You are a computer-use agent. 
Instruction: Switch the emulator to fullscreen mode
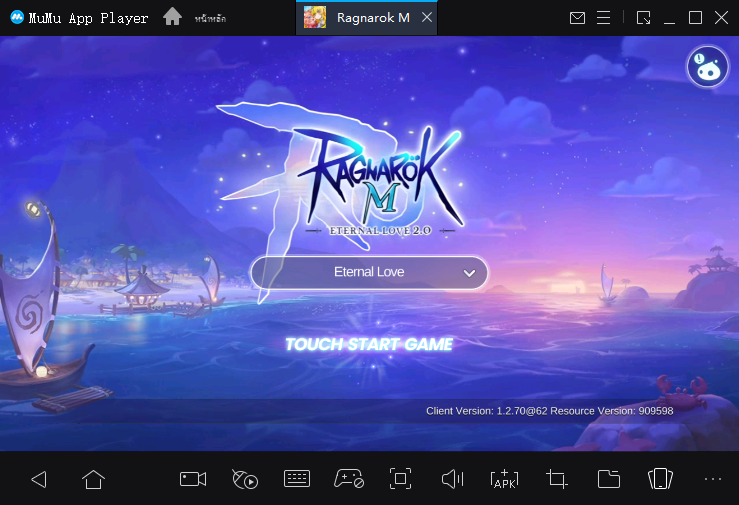click(x=400, y=479)
